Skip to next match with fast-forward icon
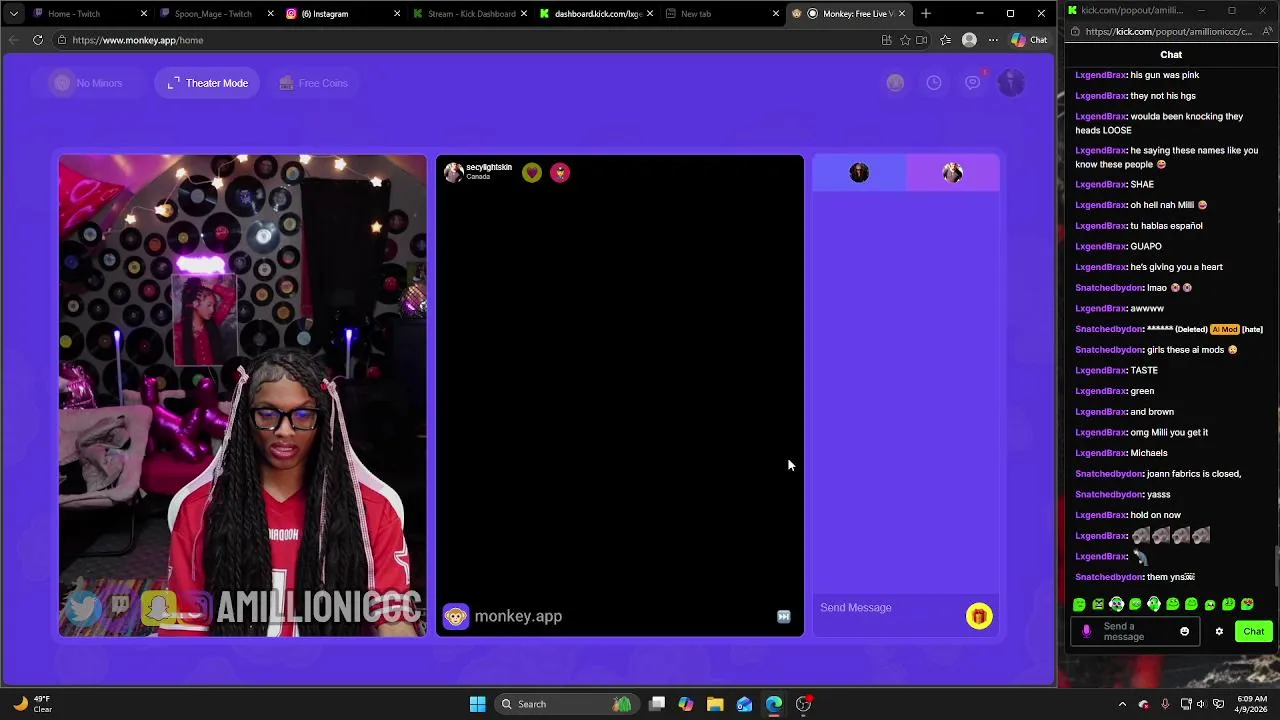 784,617
